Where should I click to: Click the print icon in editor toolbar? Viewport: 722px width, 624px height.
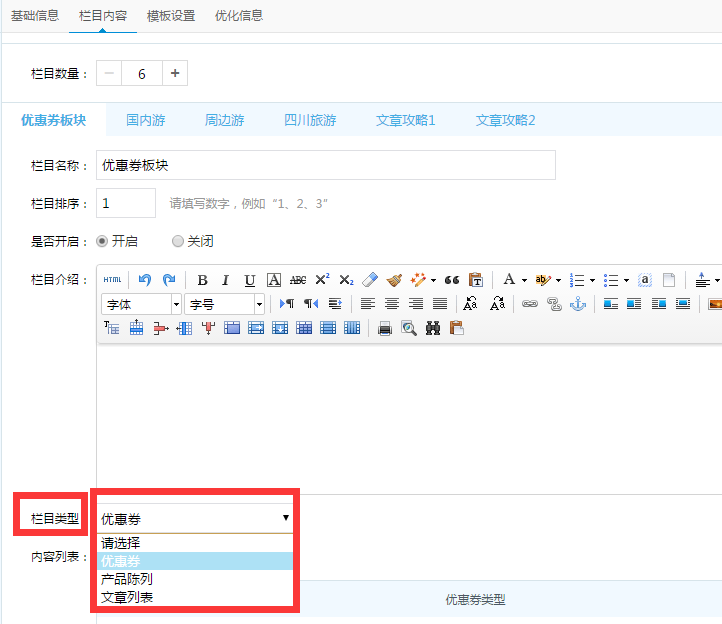click(385, 328)
